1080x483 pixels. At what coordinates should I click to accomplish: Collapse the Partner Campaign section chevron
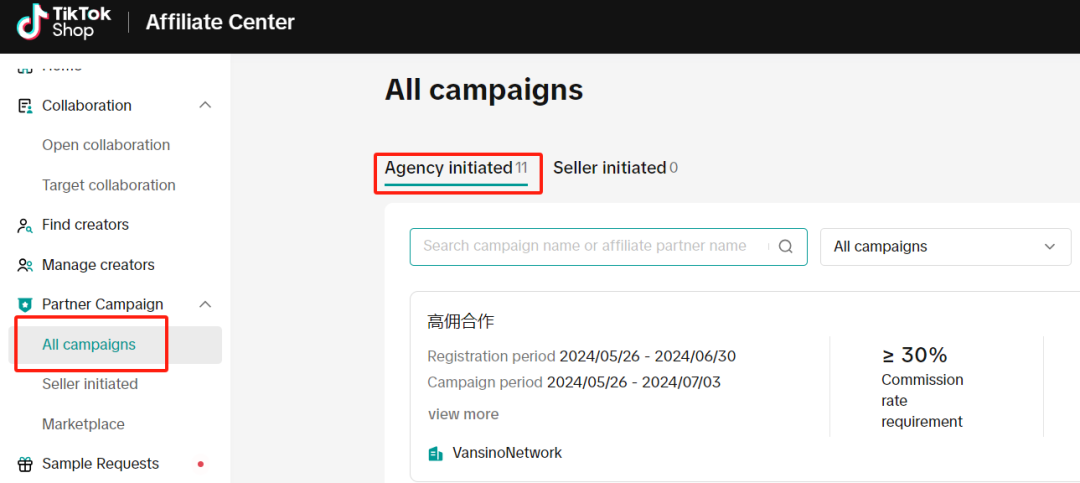tap(205, 304)
